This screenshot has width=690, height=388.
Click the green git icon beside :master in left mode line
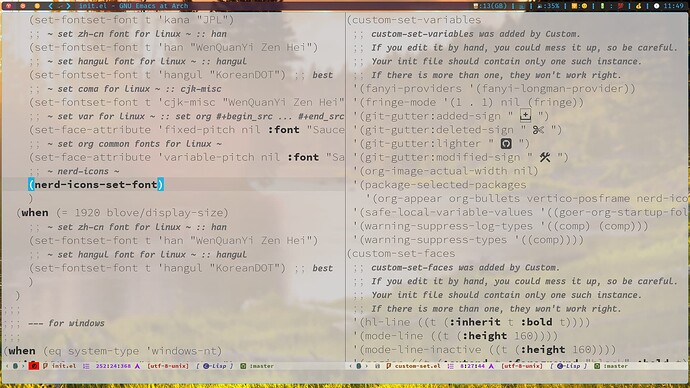(243, 366)
